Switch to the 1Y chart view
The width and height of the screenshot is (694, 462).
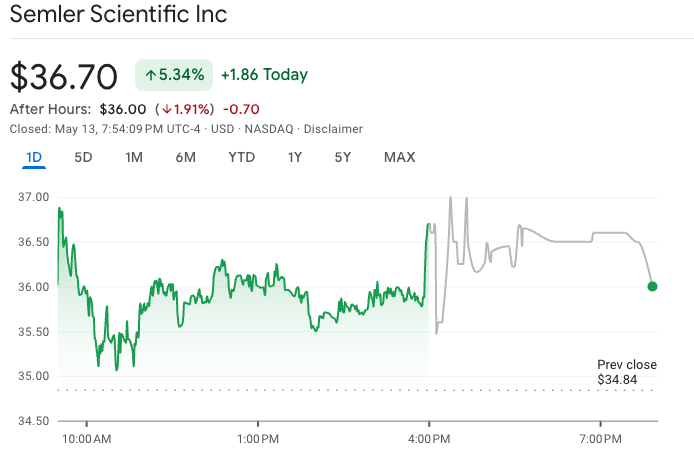click(x=294, y=157)
